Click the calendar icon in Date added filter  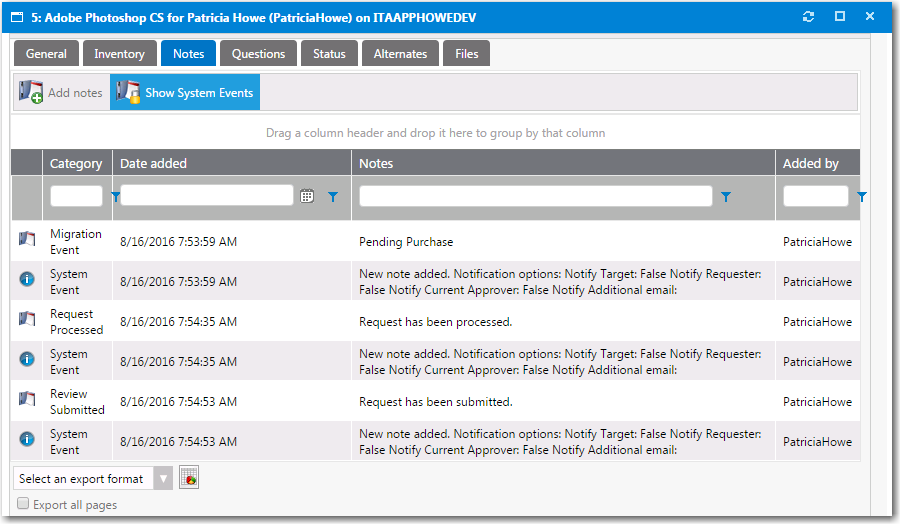[308, 197]
